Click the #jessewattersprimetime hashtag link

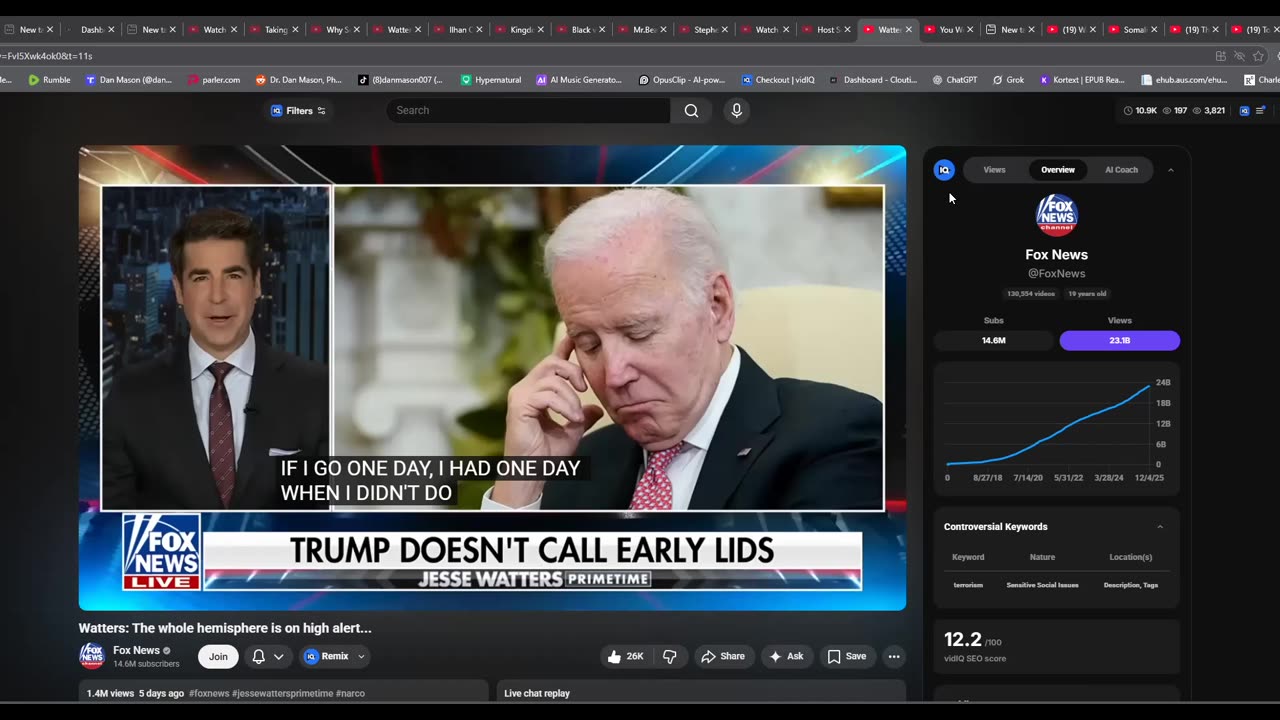click(x=282, y=693)
